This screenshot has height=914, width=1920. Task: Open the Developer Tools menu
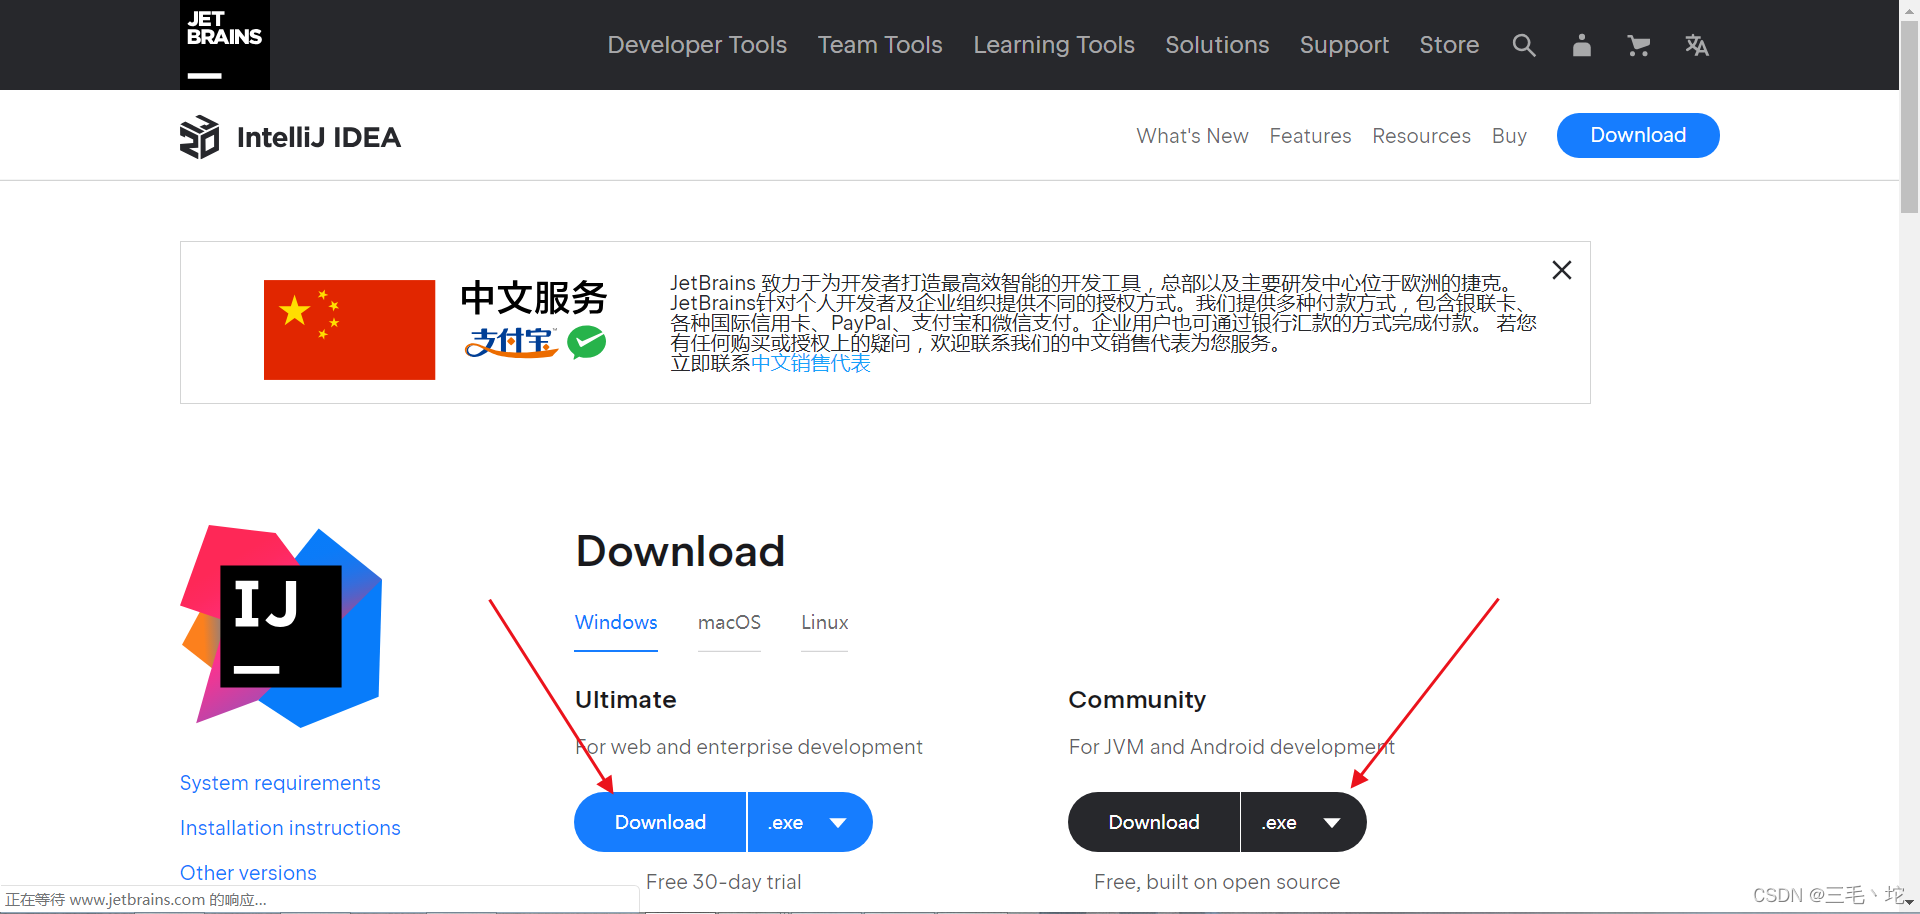coord(697,45)
